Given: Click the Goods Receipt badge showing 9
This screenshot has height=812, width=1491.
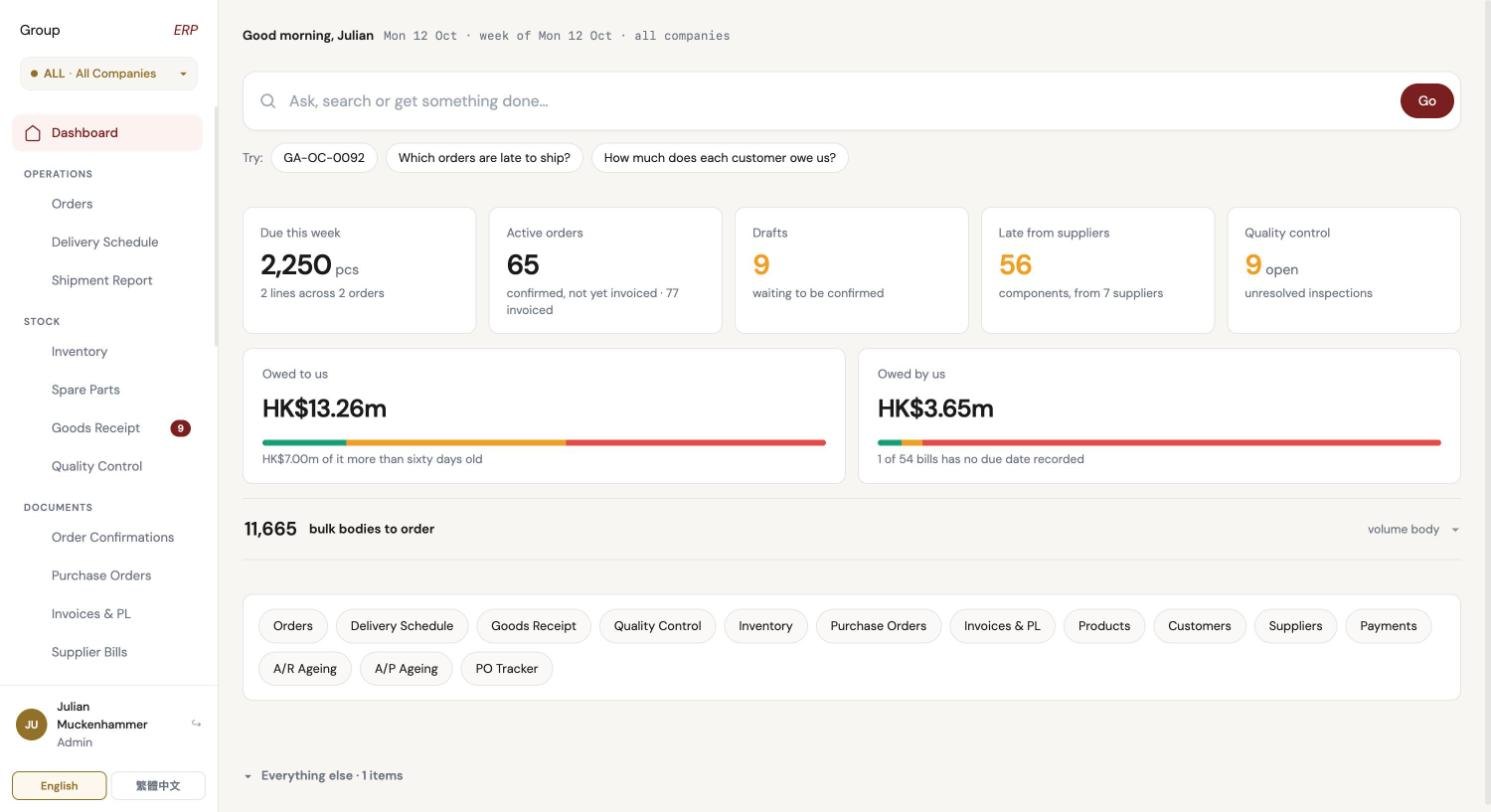Looking at the screenshot, I should (x=180, y=428).
